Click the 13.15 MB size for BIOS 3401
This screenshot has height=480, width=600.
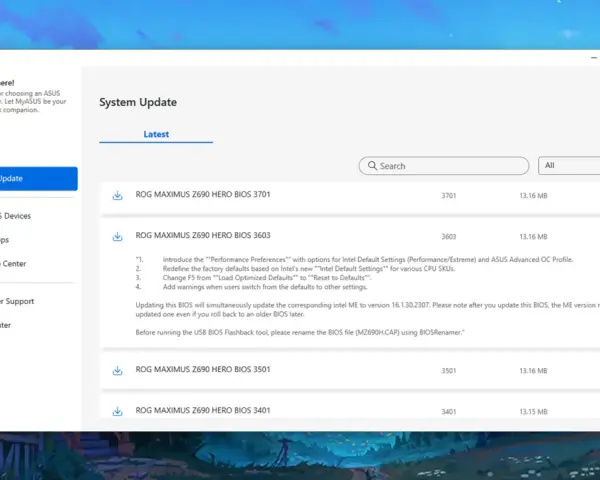(x=533, y=411)
